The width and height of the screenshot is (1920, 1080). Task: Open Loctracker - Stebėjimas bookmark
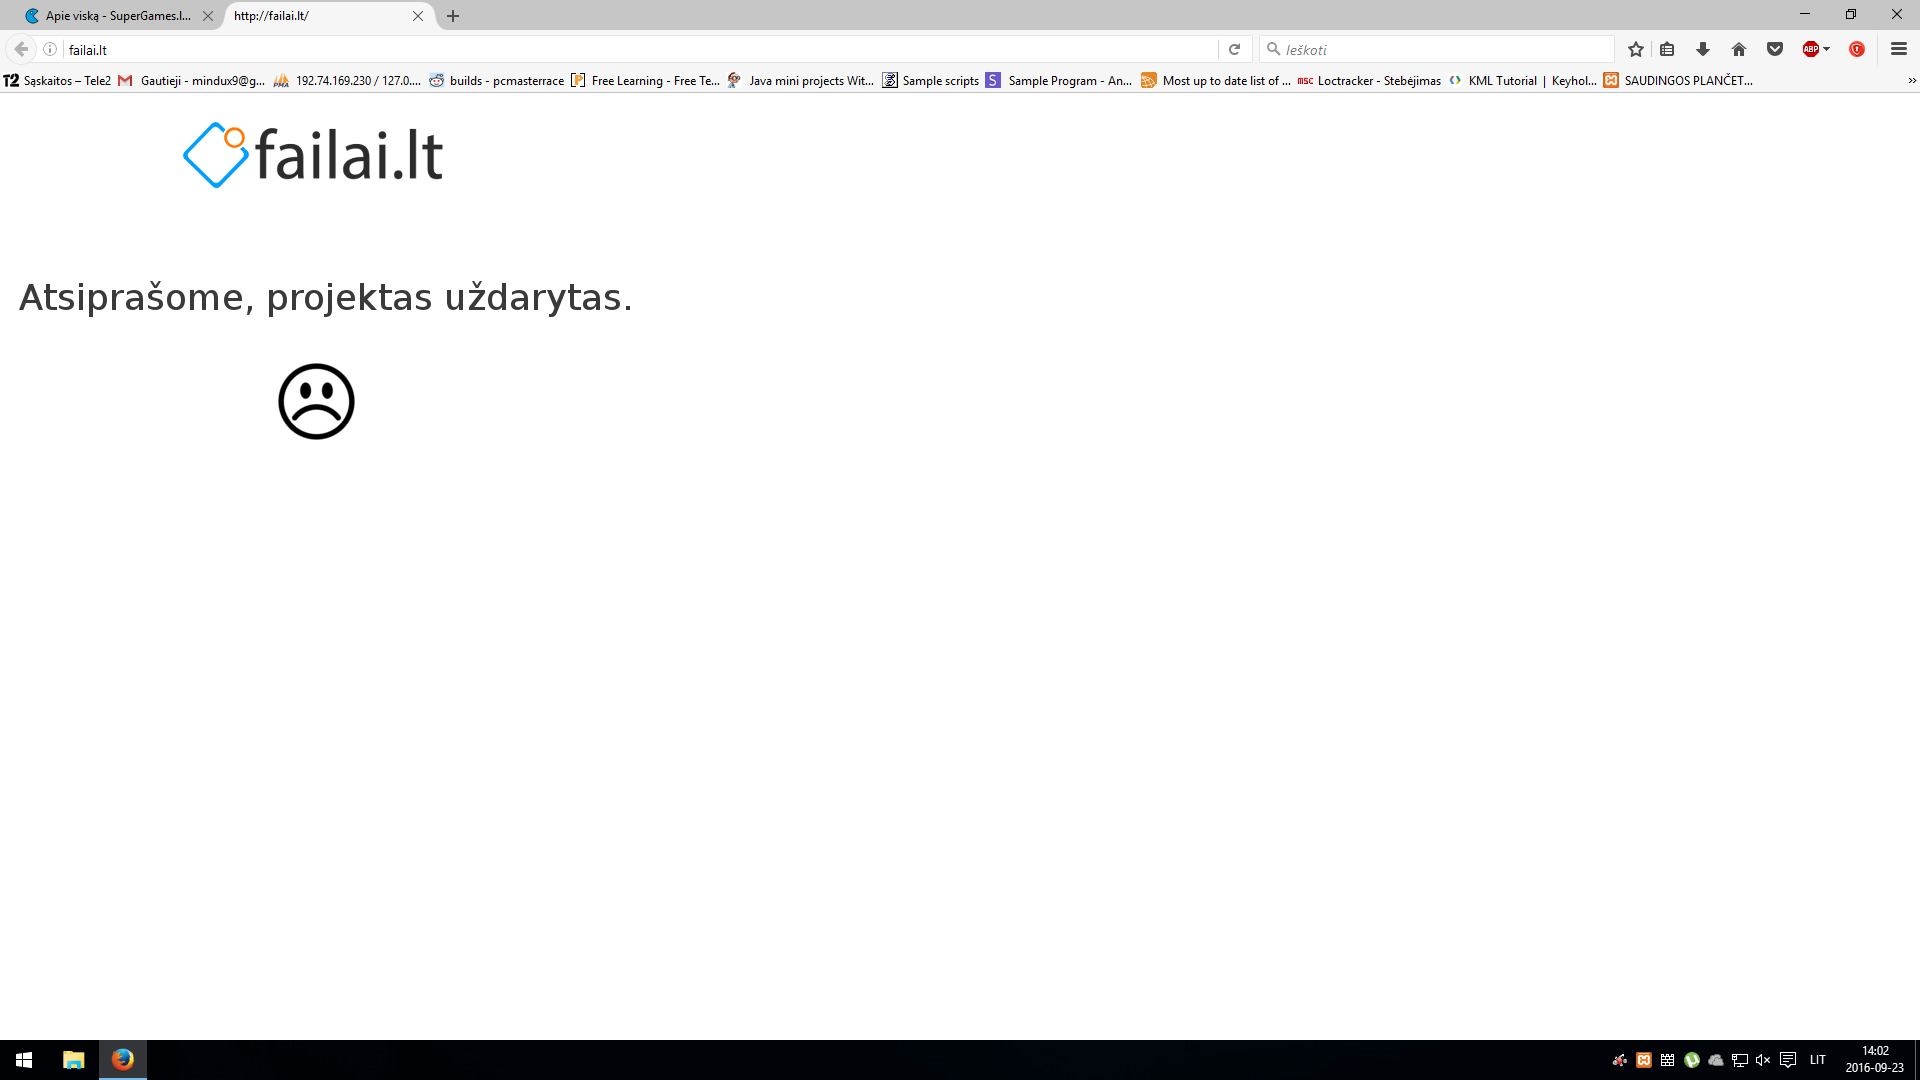click(x=1369, y=81)
